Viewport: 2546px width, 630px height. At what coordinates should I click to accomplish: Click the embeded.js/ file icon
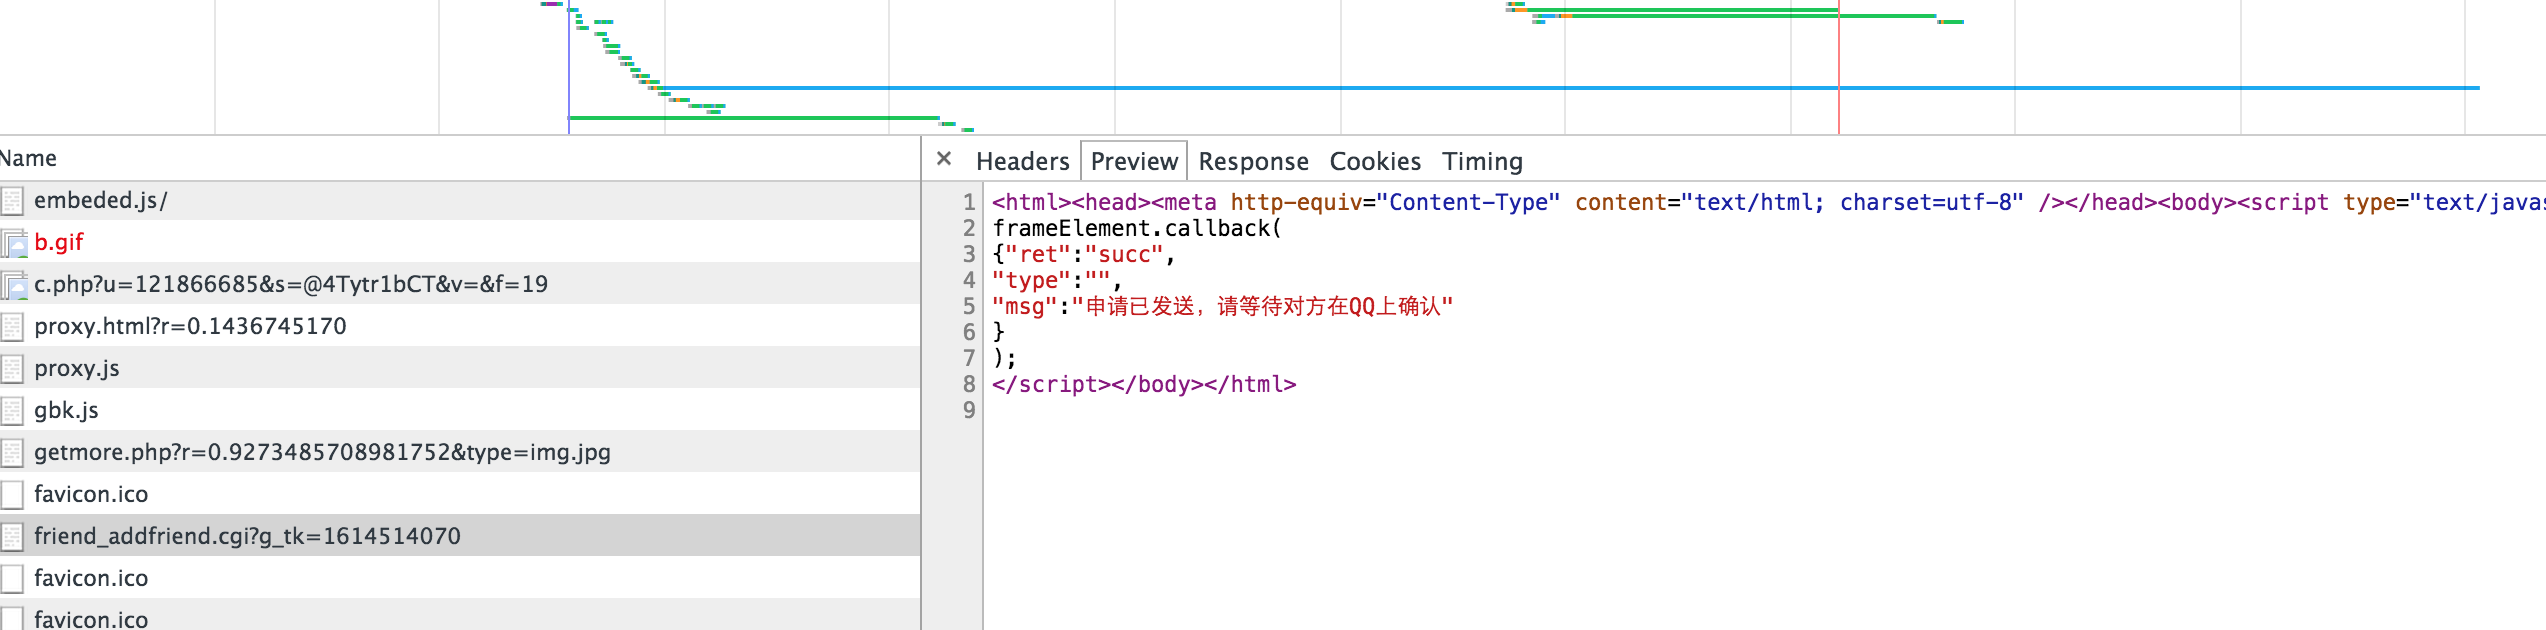(x=12, y=201)
